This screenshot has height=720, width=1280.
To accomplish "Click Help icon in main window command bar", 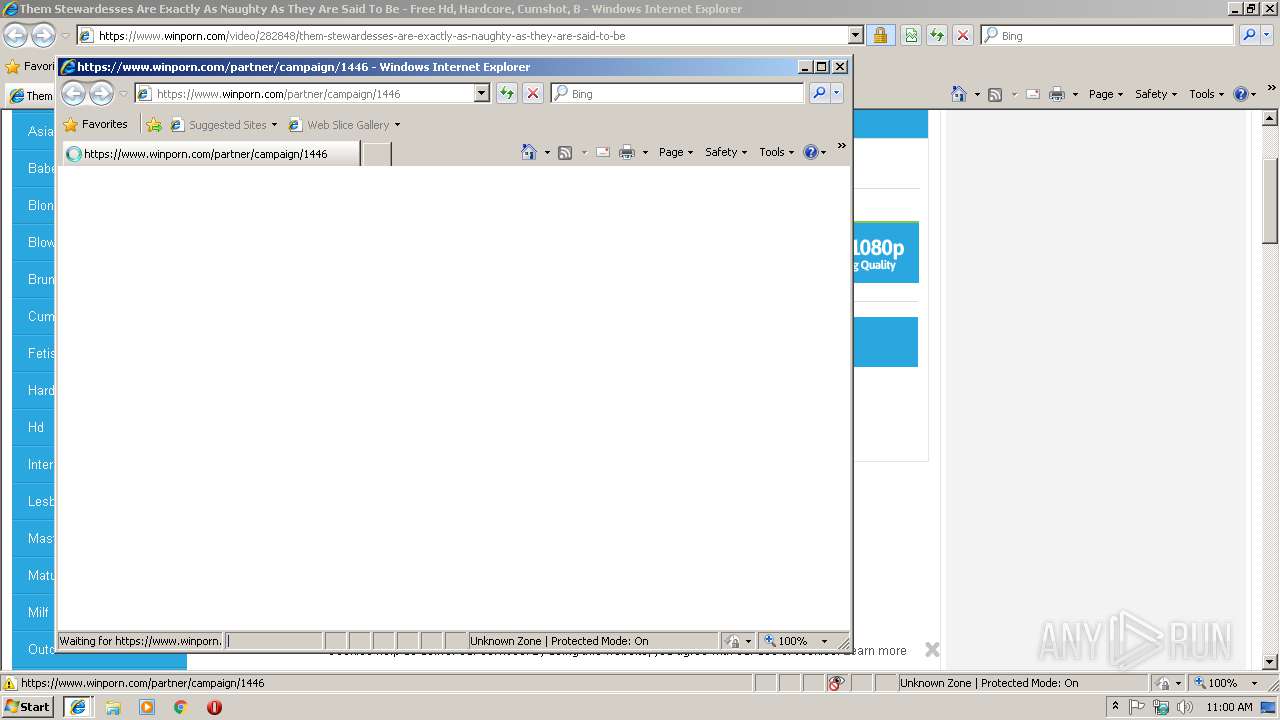I will [x=1240, y=94].
